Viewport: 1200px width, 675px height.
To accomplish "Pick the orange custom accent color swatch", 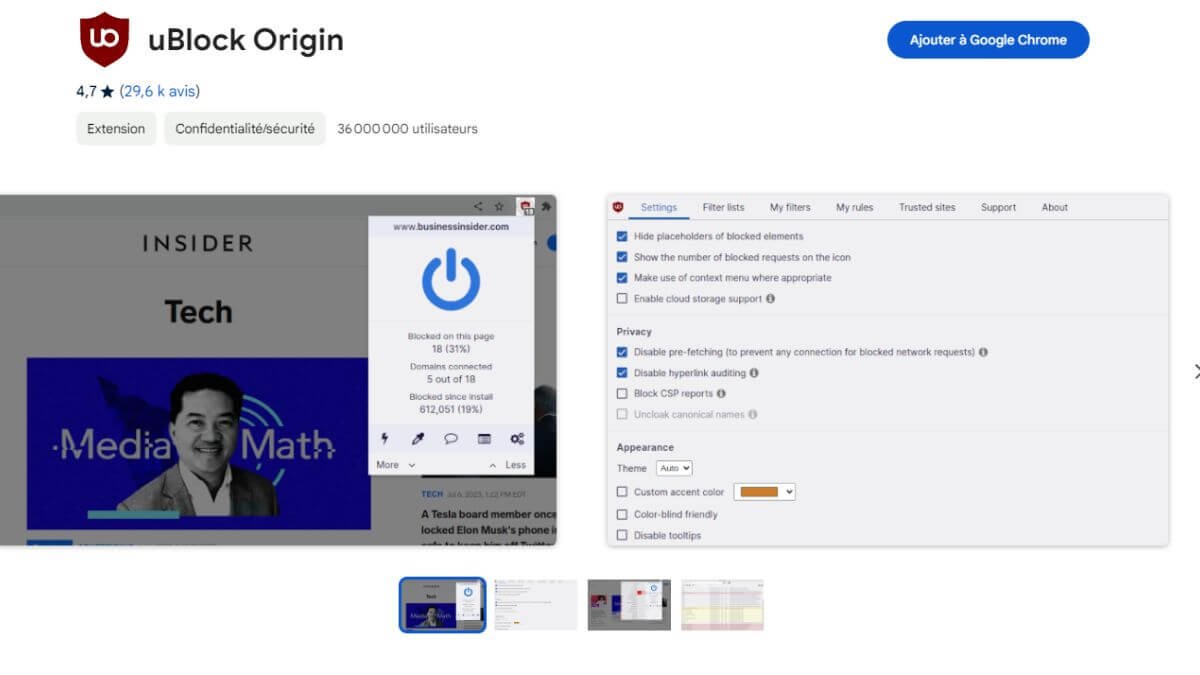I will coord(765,492).
